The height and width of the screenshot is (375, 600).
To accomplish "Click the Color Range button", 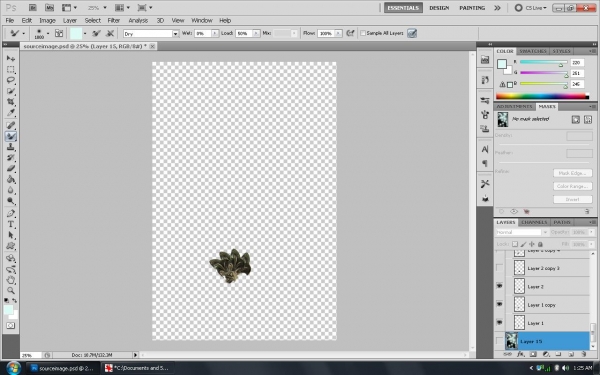I will click(572, 186).
